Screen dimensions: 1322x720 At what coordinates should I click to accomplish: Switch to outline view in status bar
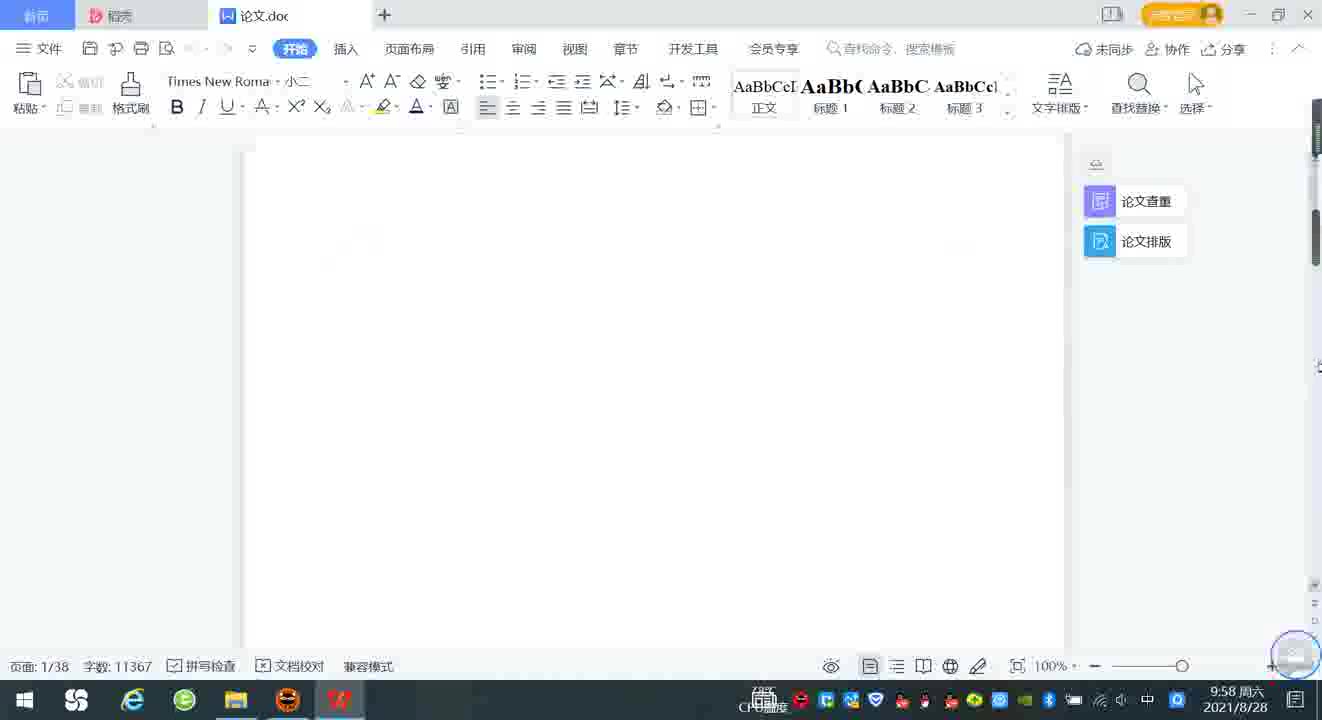coord(897,666)
